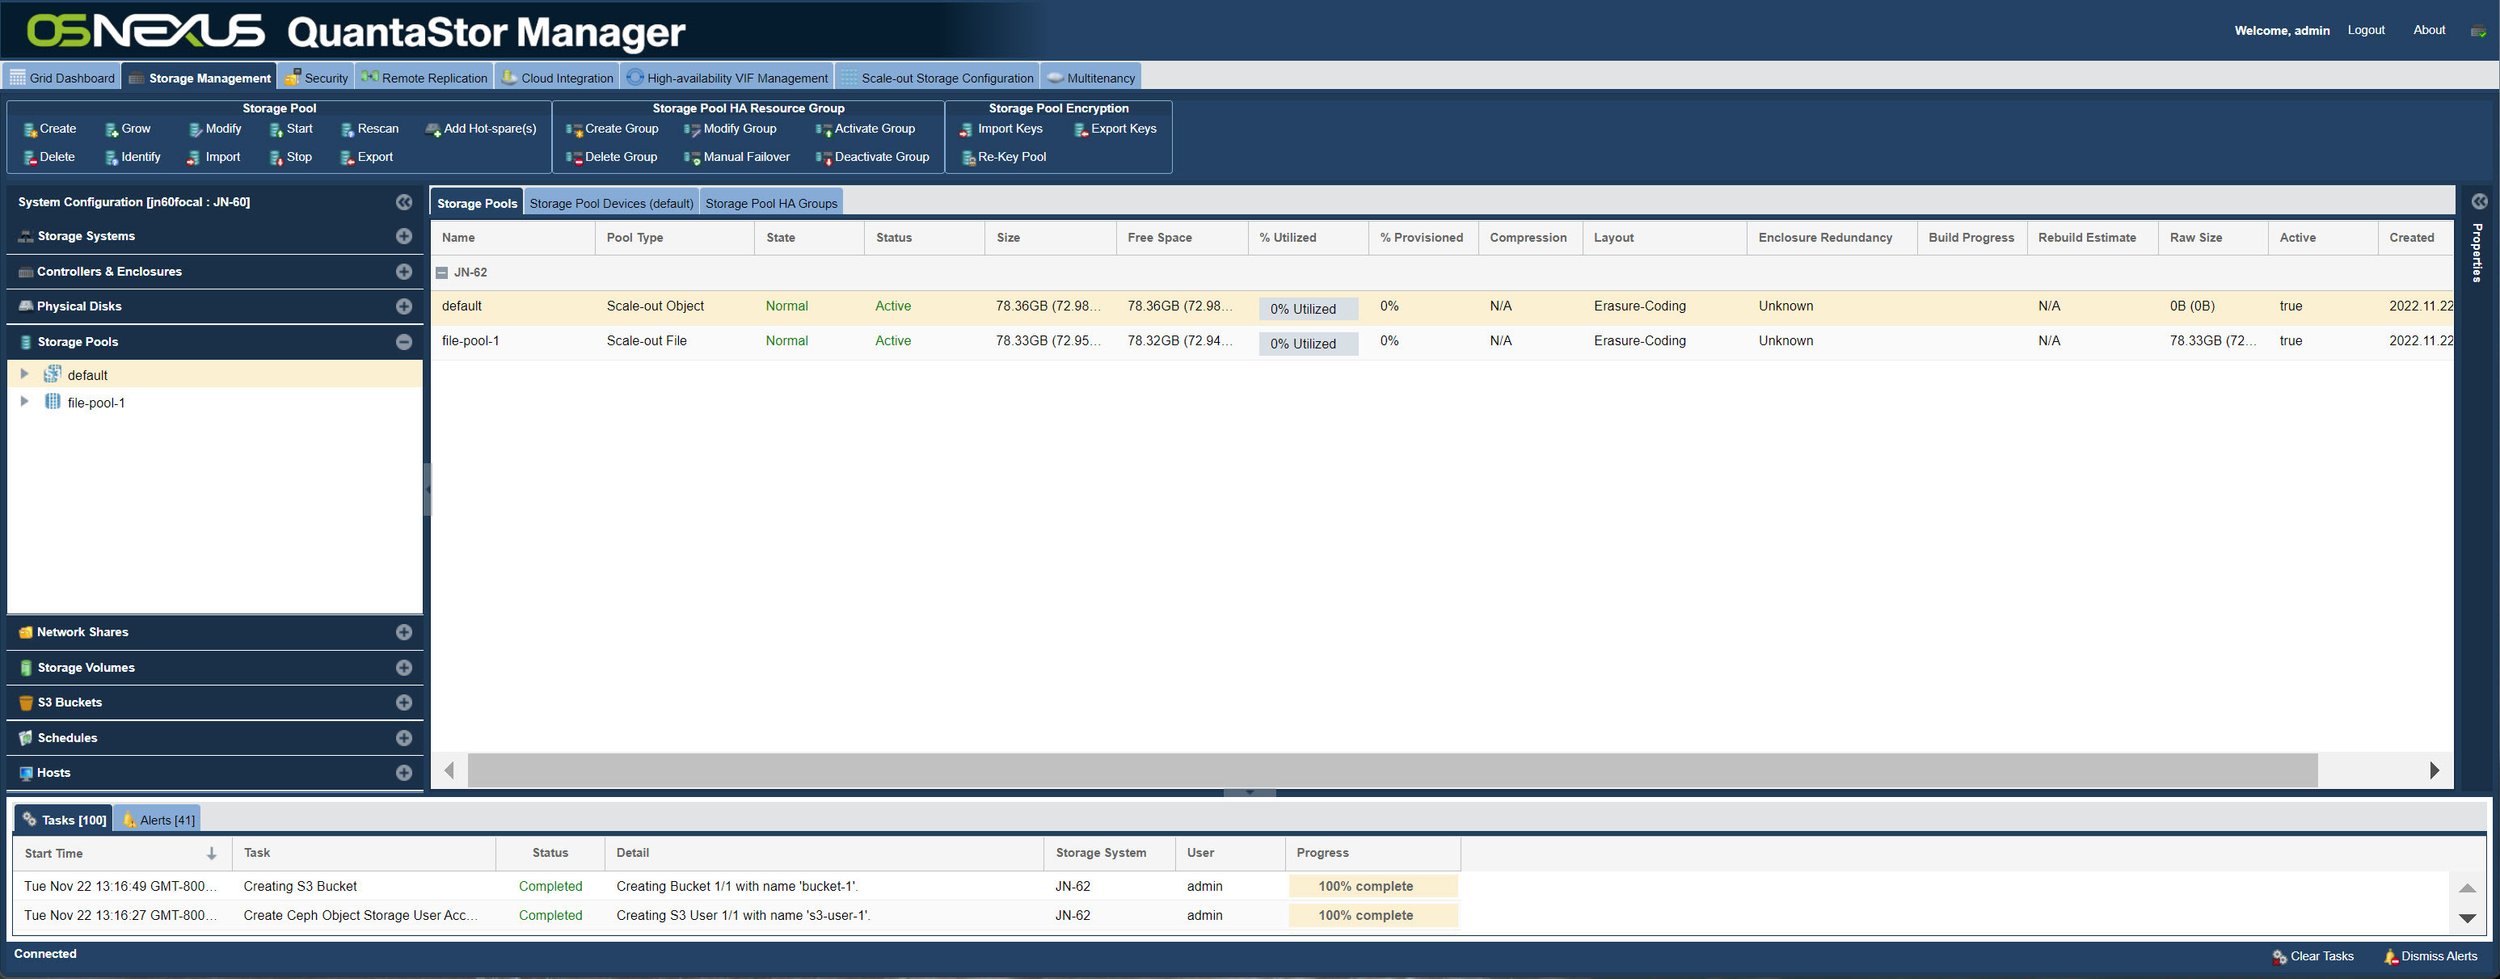Click the Stop storage pool button
The width and height of the screenshot is (2500, 979).
[x=291, y=157]
